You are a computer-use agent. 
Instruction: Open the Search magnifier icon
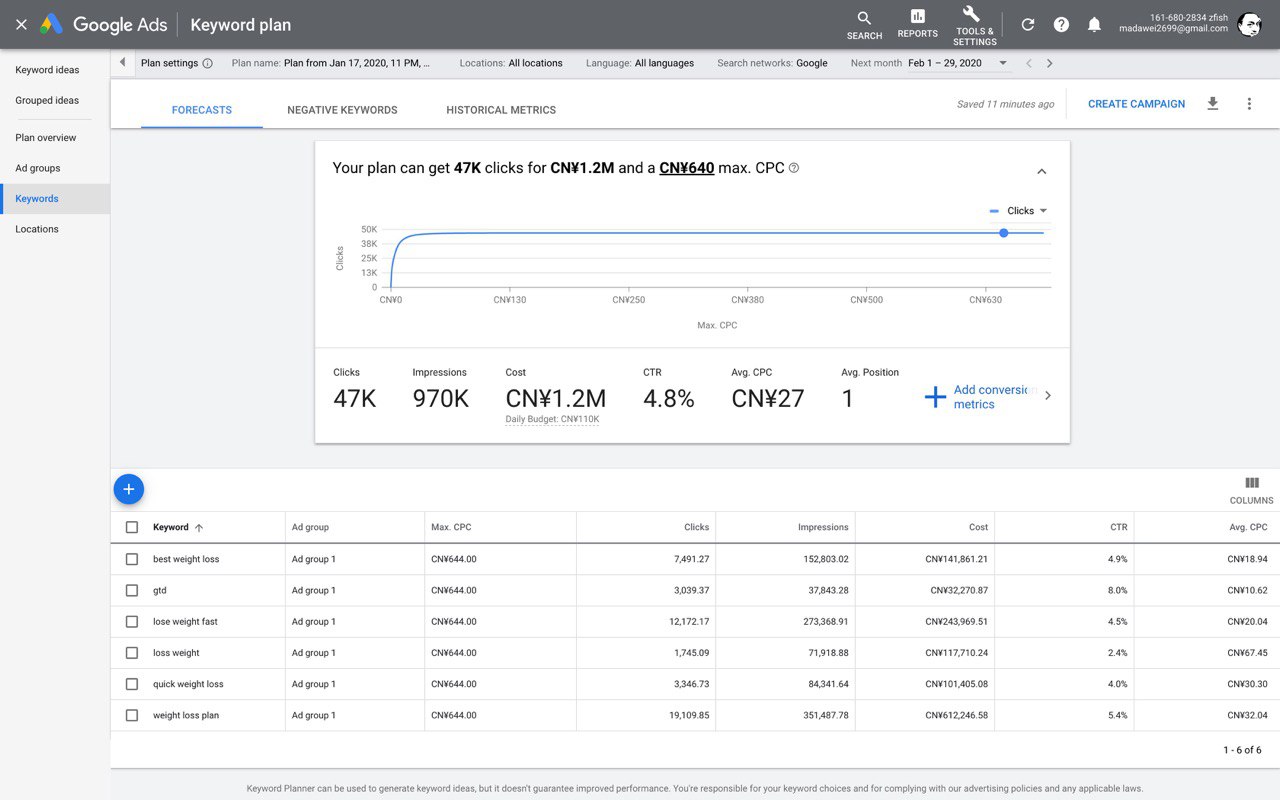pos(864,24)
